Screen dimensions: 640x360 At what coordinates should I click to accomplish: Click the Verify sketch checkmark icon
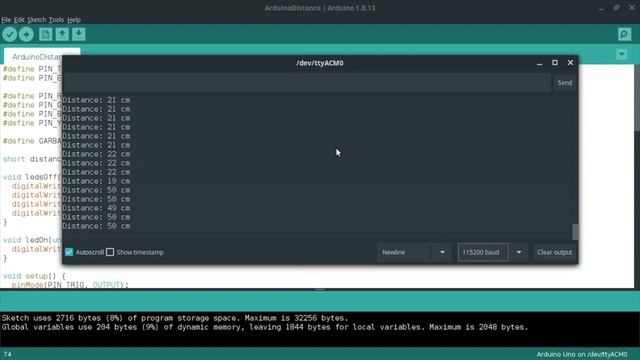coord(9,34)
